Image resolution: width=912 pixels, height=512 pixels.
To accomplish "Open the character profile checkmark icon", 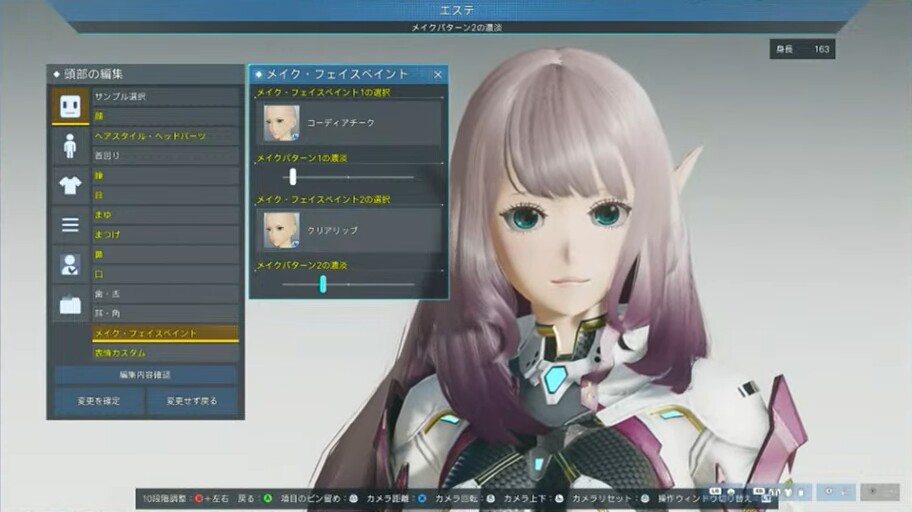I will point(70,264).
